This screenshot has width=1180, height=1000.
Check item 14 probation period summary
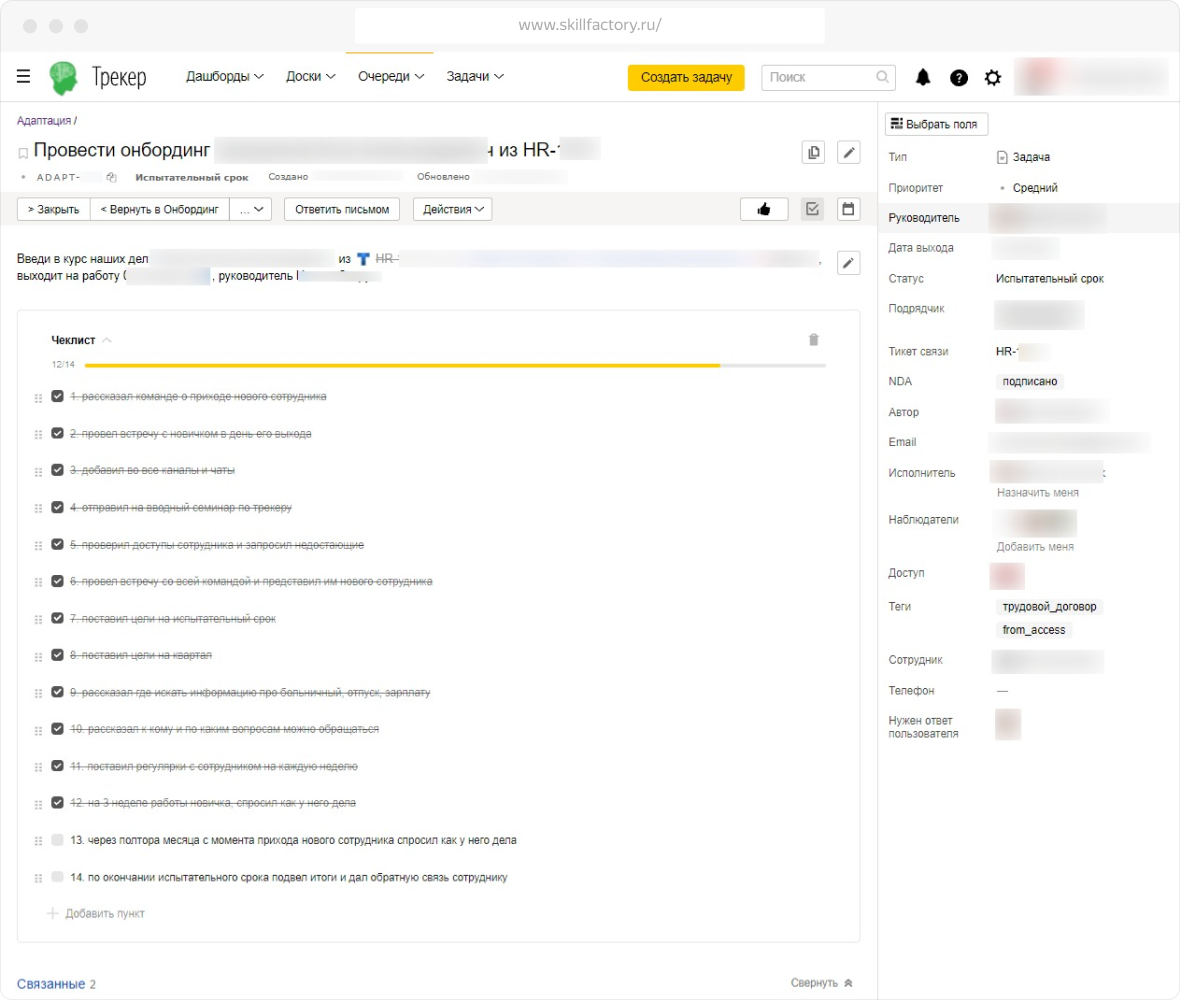(57, 877)
